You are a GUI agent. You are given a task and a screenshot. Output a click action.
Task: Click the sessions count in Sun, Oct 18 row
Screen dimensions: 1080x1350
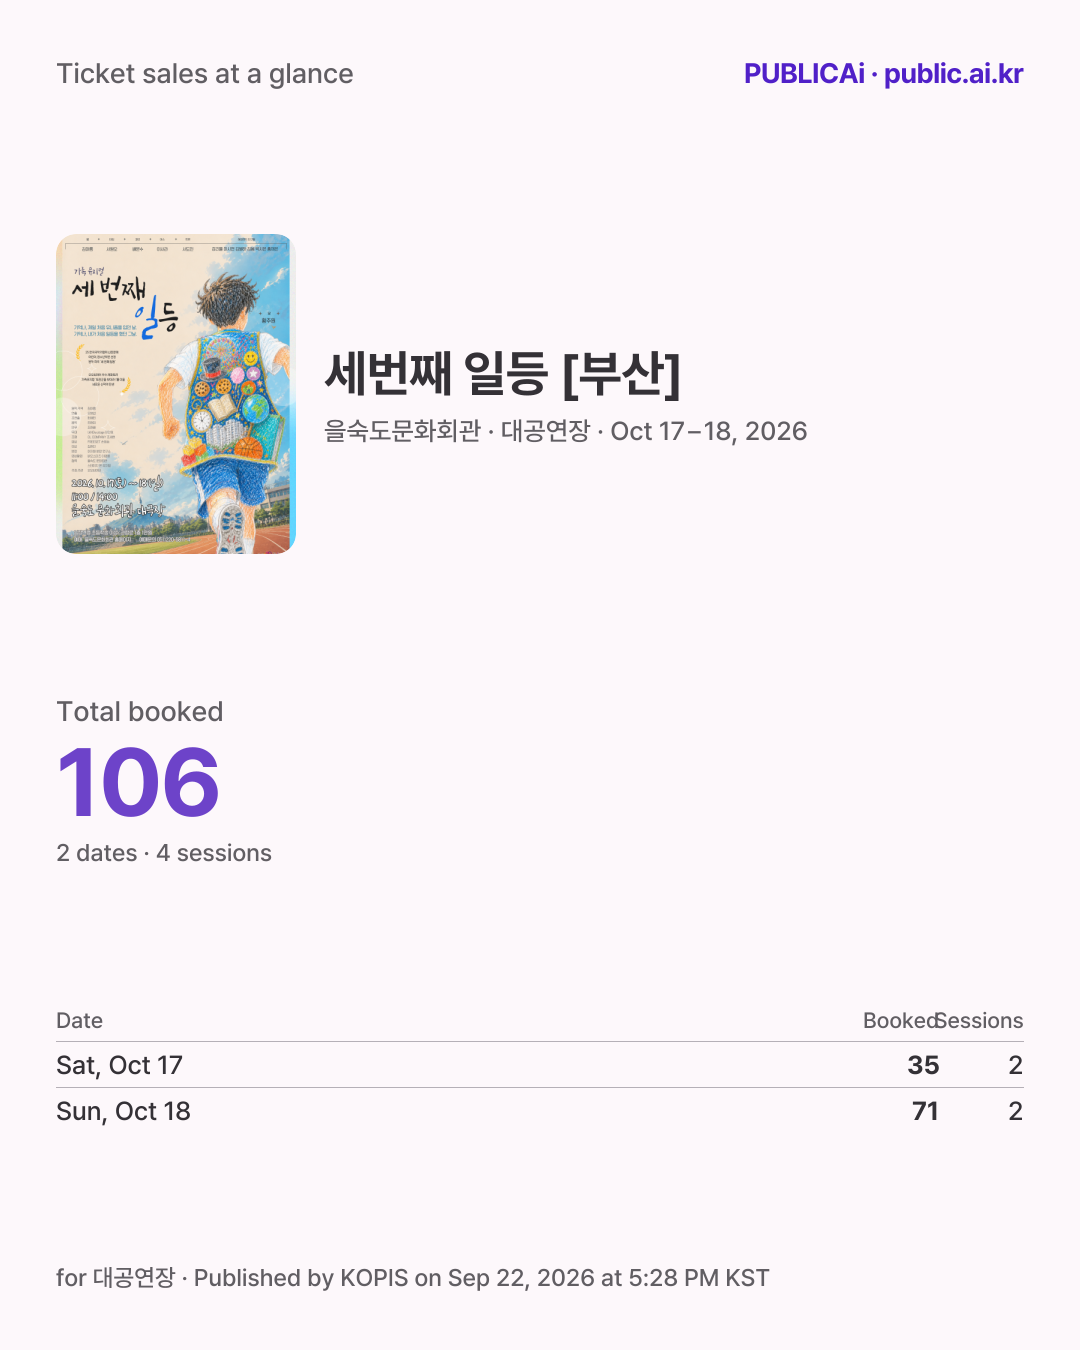[x=1016, y=1111]
